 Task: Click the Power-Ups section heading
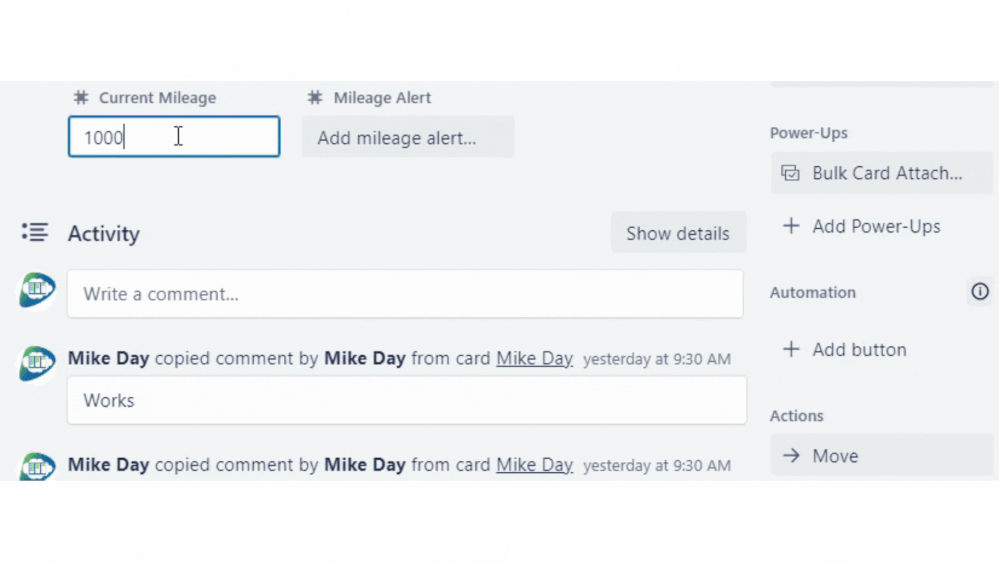[x=809, y=133]
